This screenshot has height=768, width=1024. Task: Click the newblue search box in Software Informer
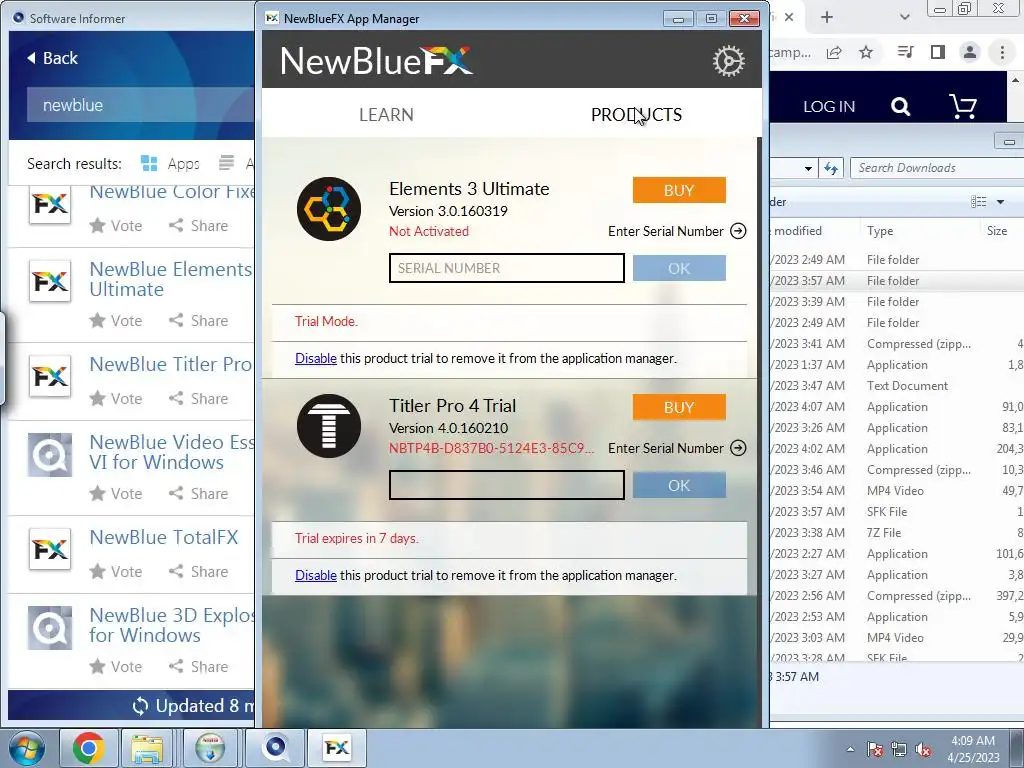[140, 105]
